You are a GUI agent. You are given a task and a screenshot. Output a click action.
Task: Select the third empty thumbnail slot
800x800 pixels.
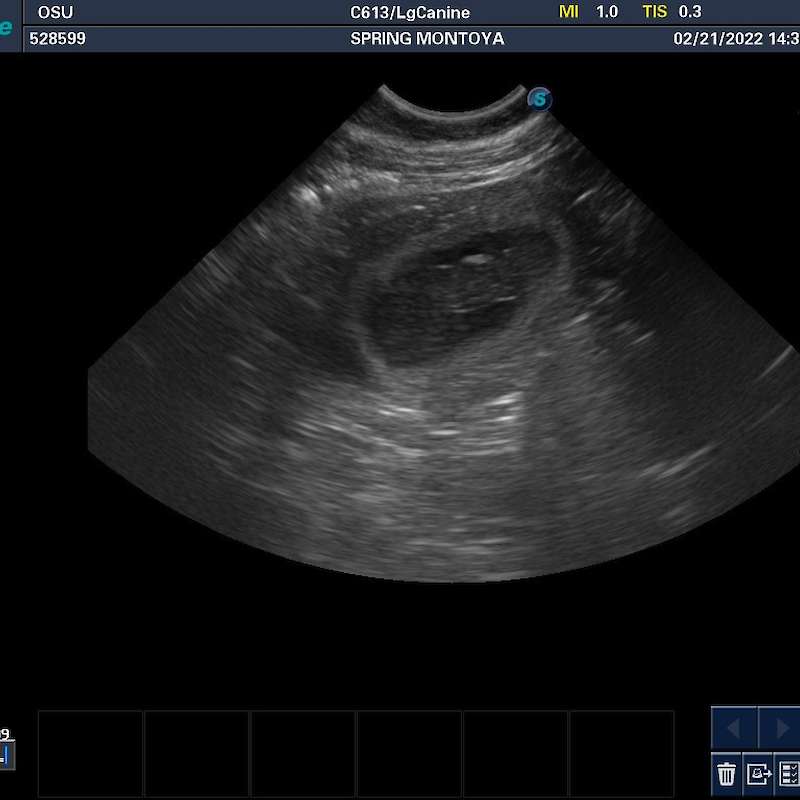pyautogui.click(x=303, y=753)
